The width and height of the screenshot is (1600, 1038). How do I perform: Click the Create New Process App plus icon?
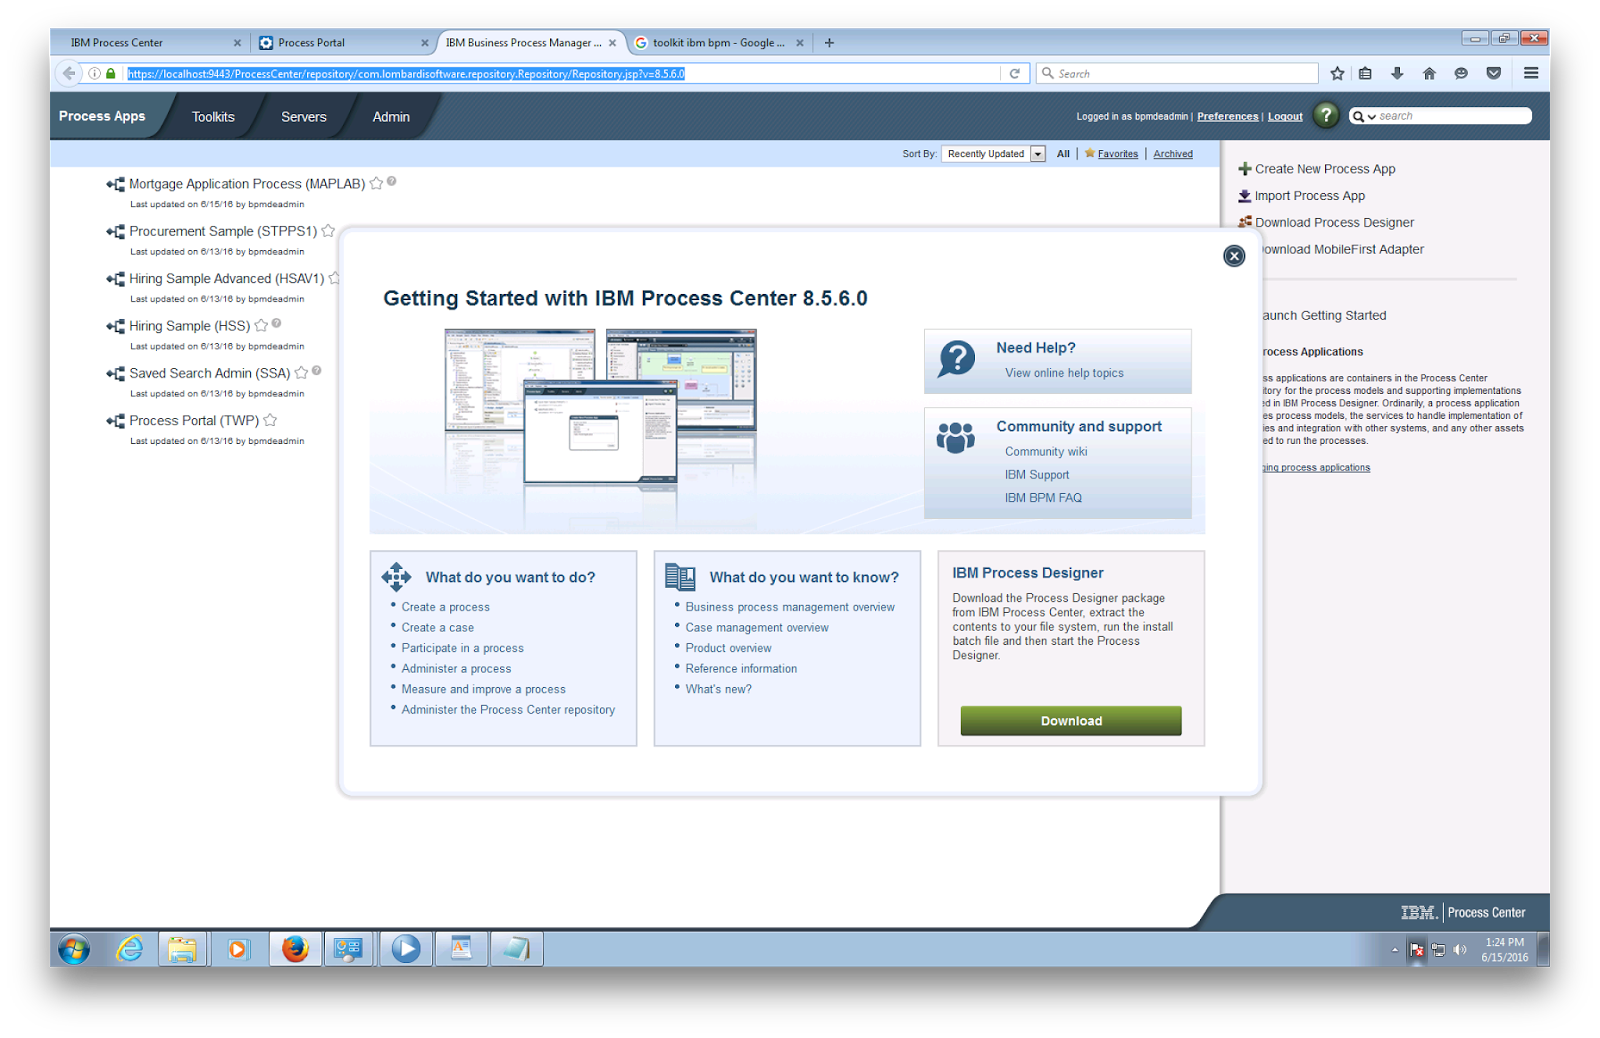pos(1245,168)
